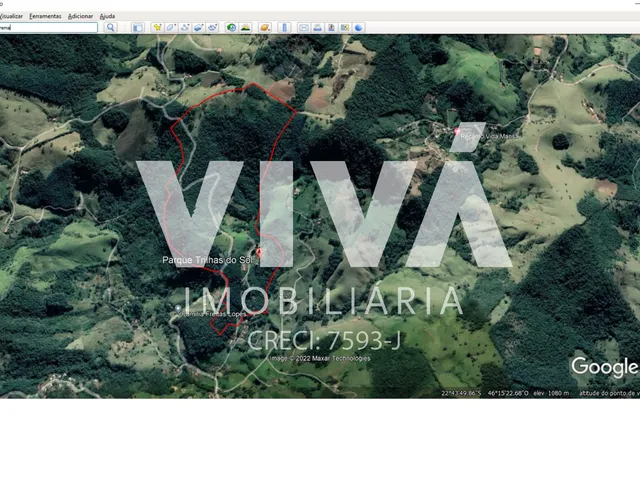Open the Adicionar menu
This screenshot has height=480, width=640.
[x=80, y=16]
